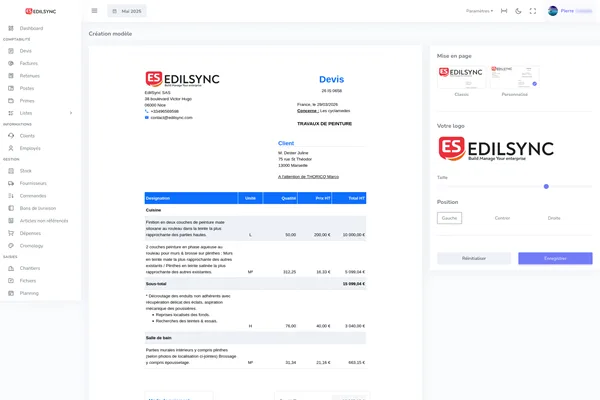Enter fullscreen using the expand icon

click(532, 11)
